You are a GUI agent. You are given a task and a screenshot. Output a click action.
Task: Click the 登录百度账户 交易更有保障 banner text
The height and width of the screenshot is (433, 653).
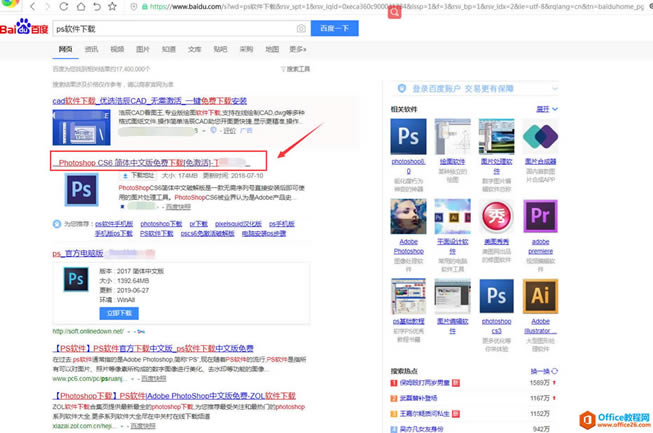[x=463, y=88]
